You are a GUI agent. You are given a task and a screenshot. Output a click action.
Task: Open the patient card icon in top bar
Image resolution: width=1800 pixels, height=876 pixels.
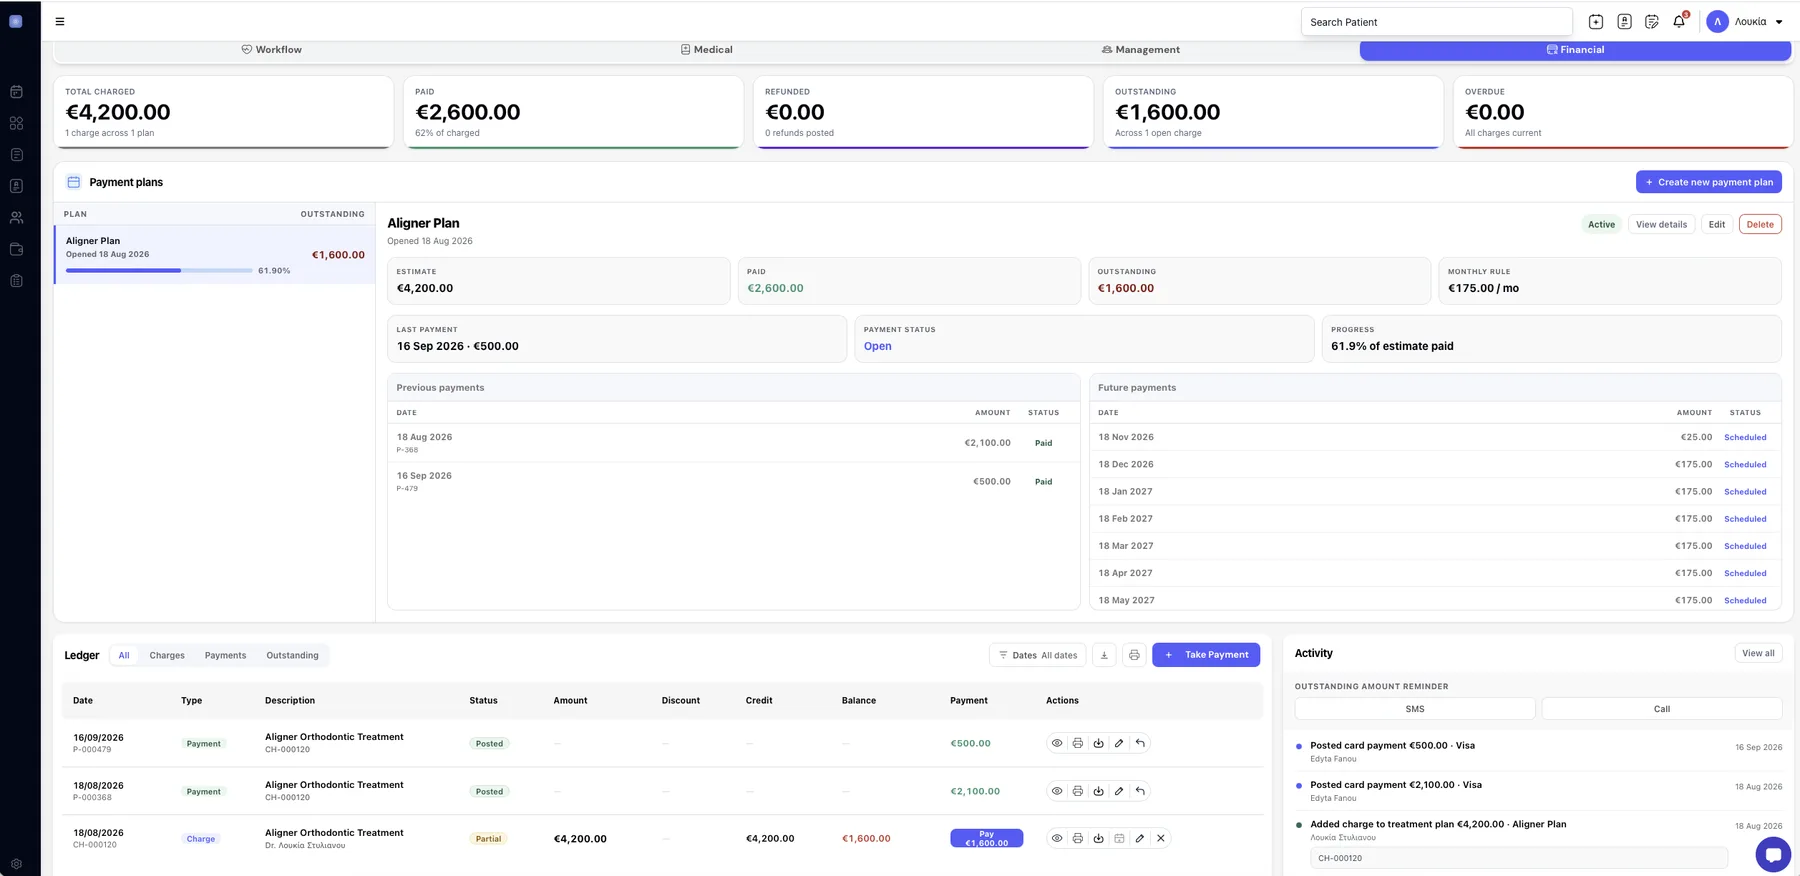point(1624,21)
